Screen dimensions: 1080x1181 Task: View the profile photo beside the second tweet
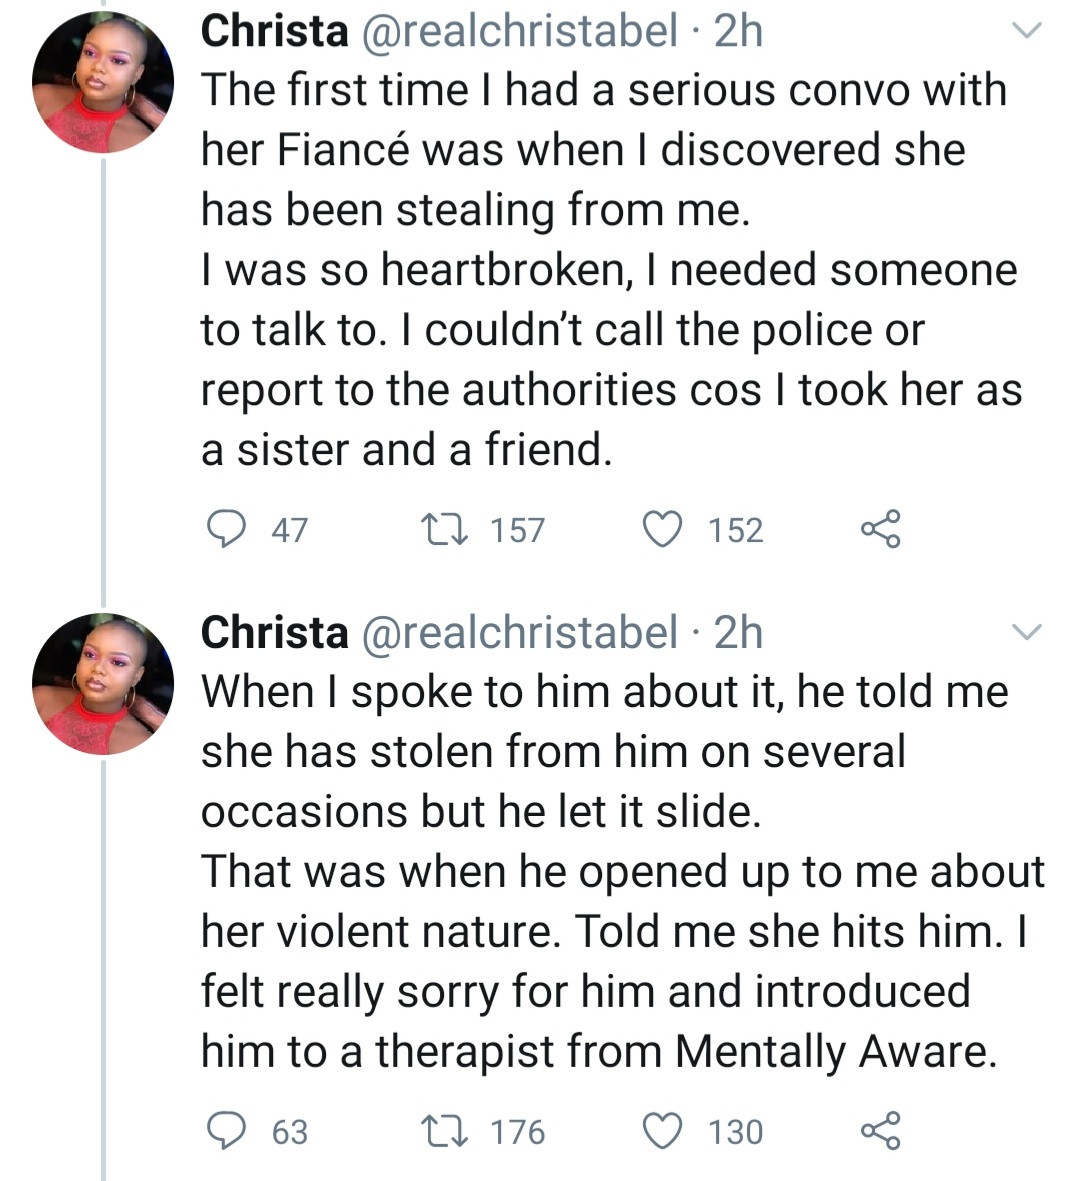103,684
